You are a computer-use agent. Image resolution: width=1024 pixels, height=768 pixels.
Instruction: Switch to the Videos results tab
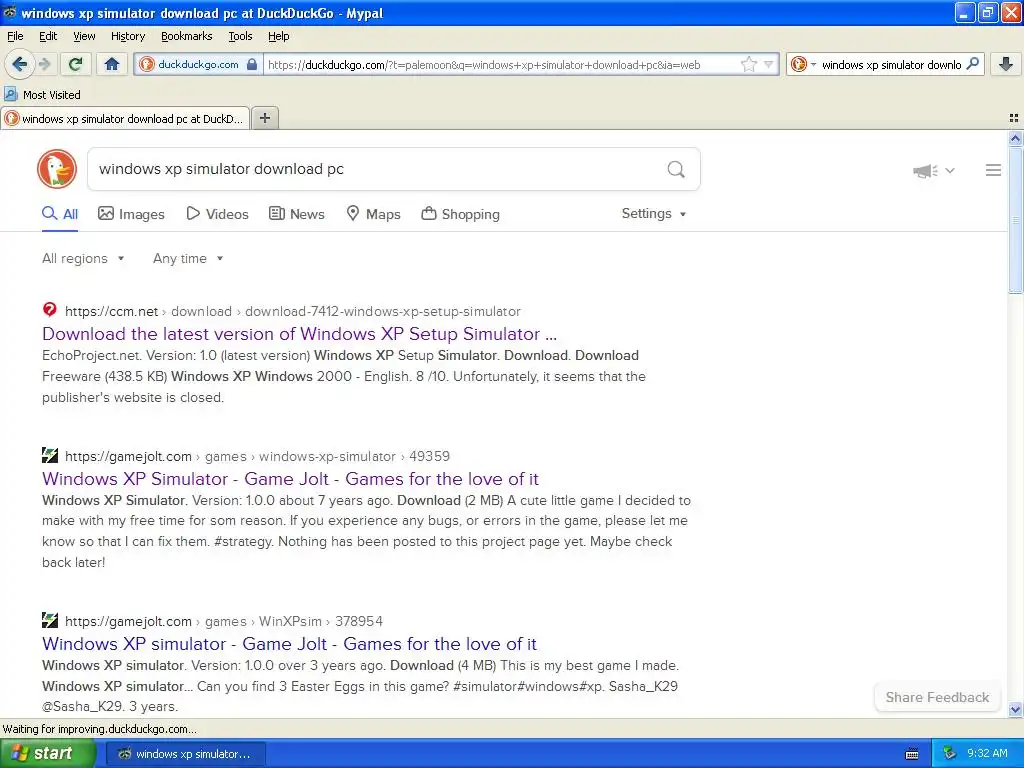(217, 214)
